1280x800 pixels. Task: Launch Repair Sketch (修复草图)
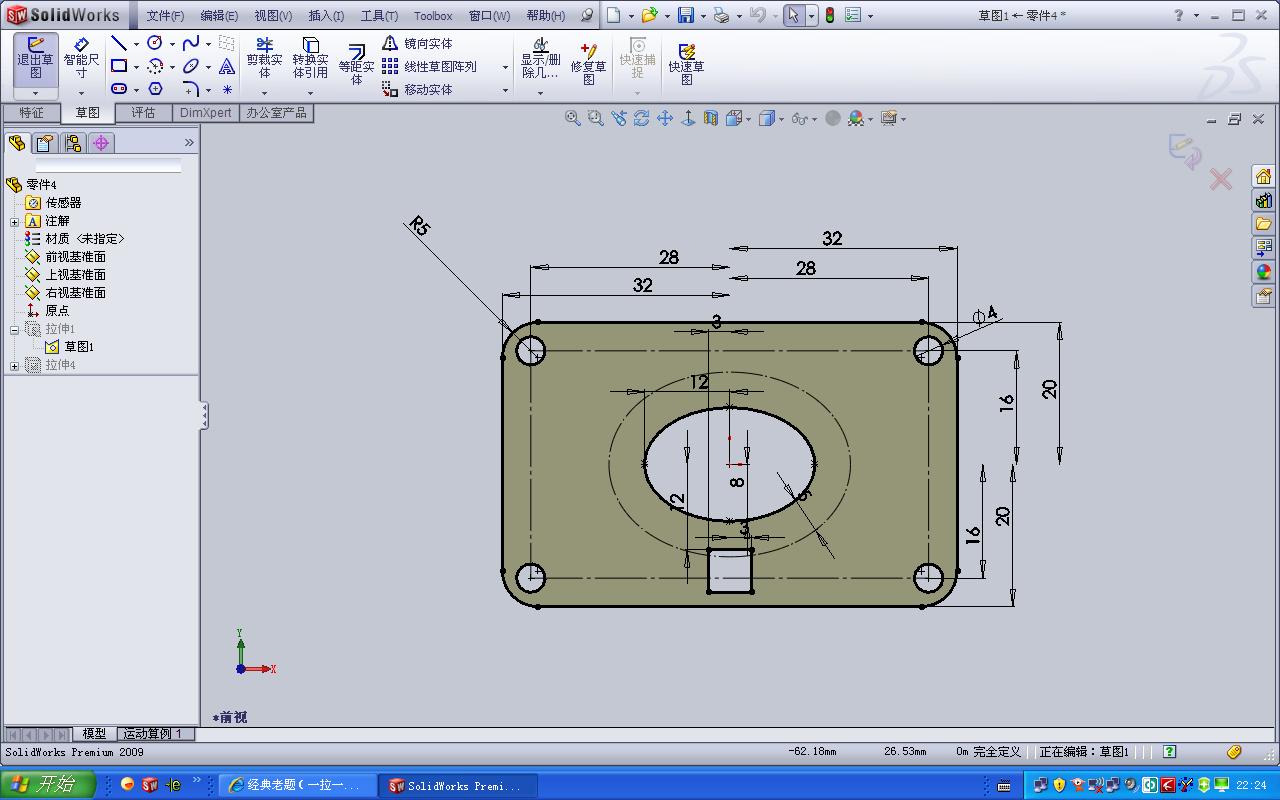(588, 63)
